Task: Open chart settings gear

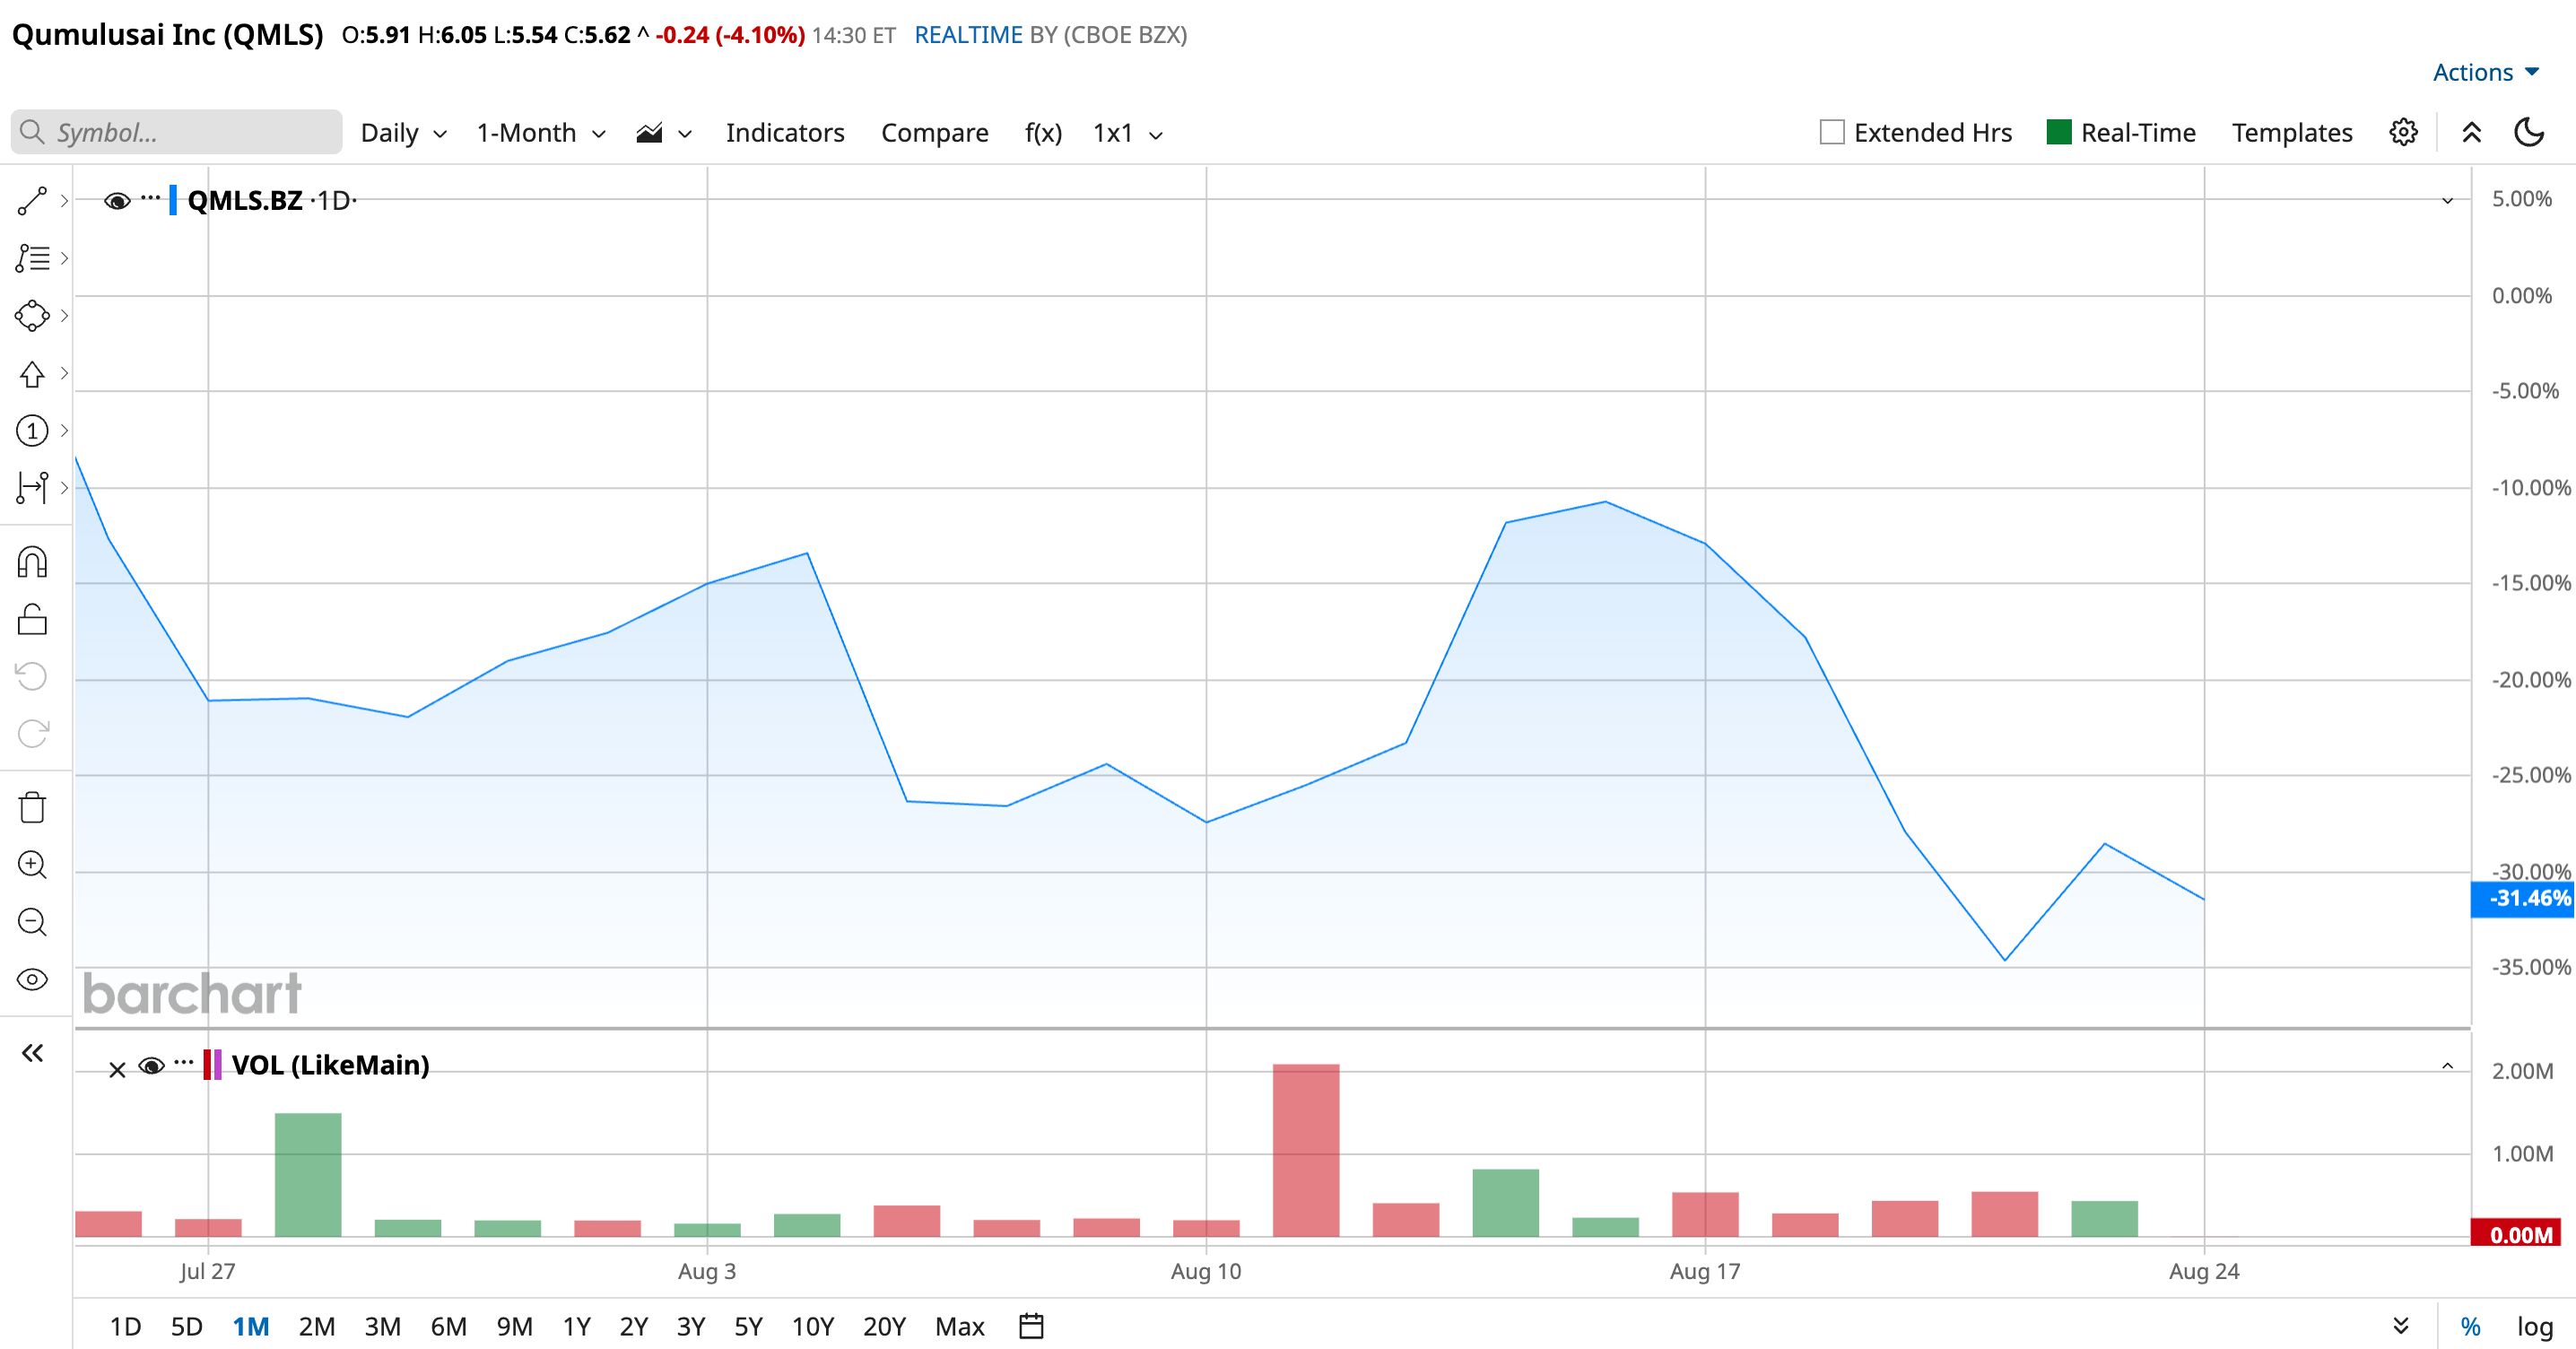Action: click(x=2403, y=133)
